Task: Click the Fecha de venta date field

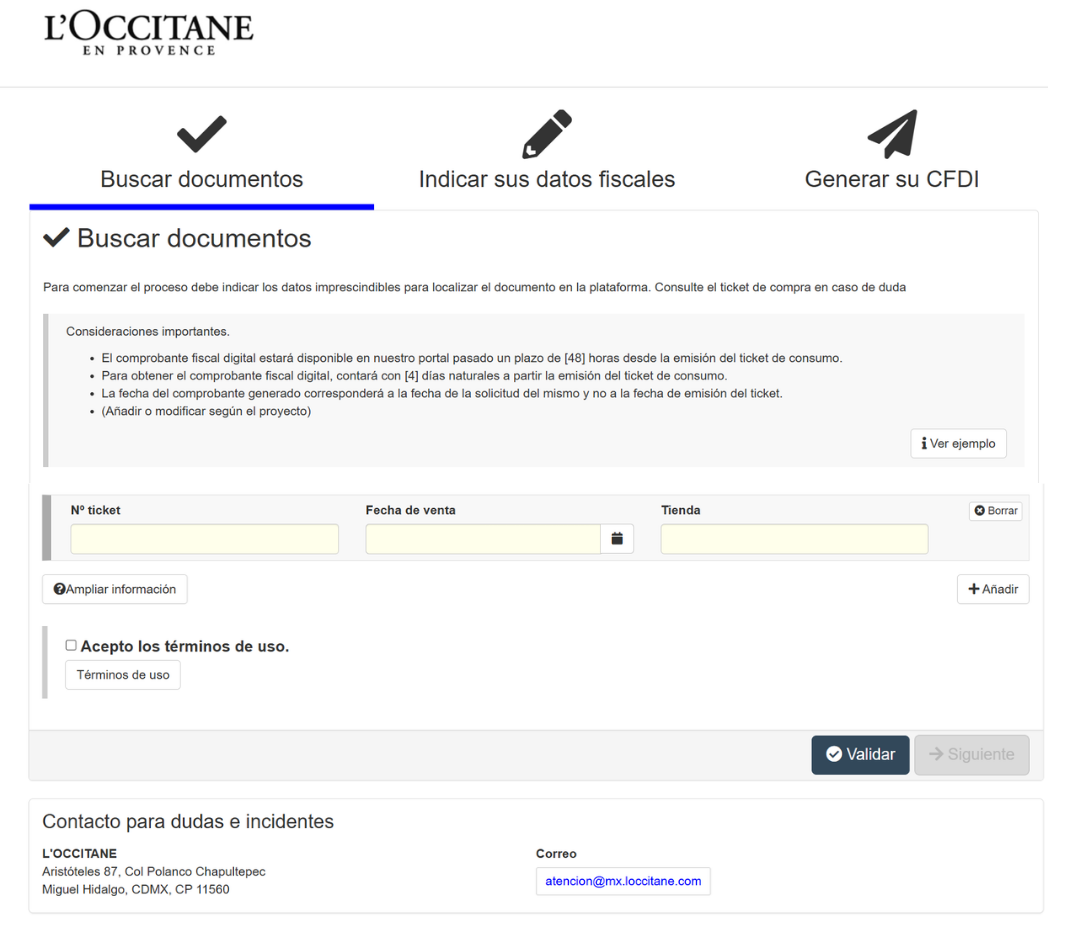Action: point(483,539)
